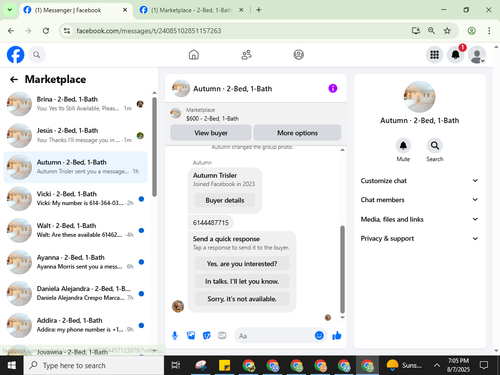Click the More options button
500x375 pixels.
(x=297, y=133)
